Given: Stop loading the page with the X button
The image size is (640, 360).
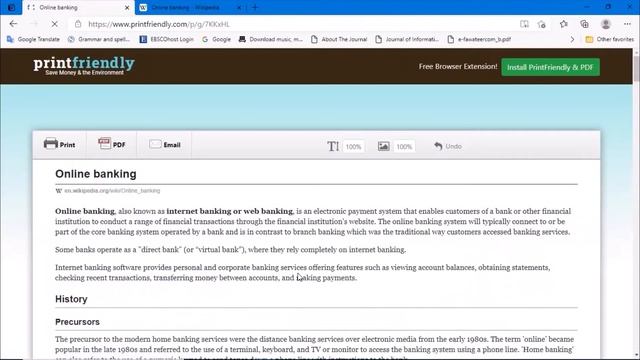Looking at the screenshot, I should [x=54, y=24].
